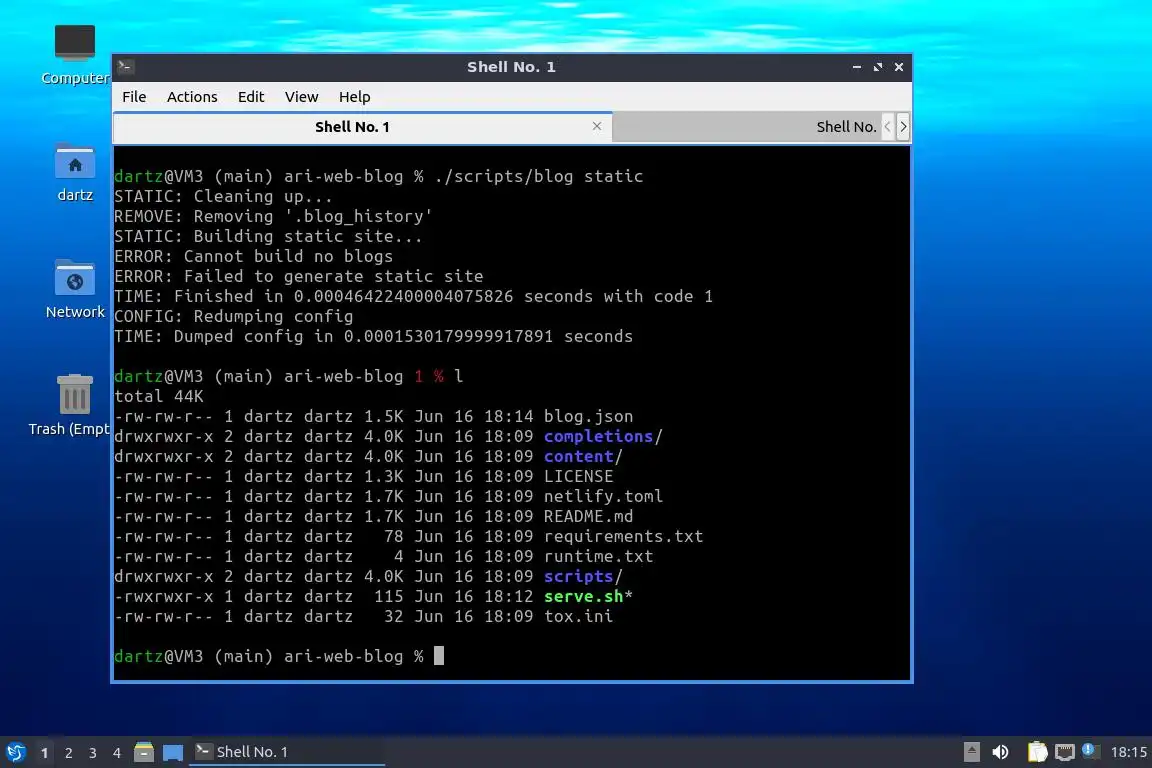Image resolution: width=1152 pixels, height=768 pixels.
Task: Open the File menu
Action: click(134, 97)
